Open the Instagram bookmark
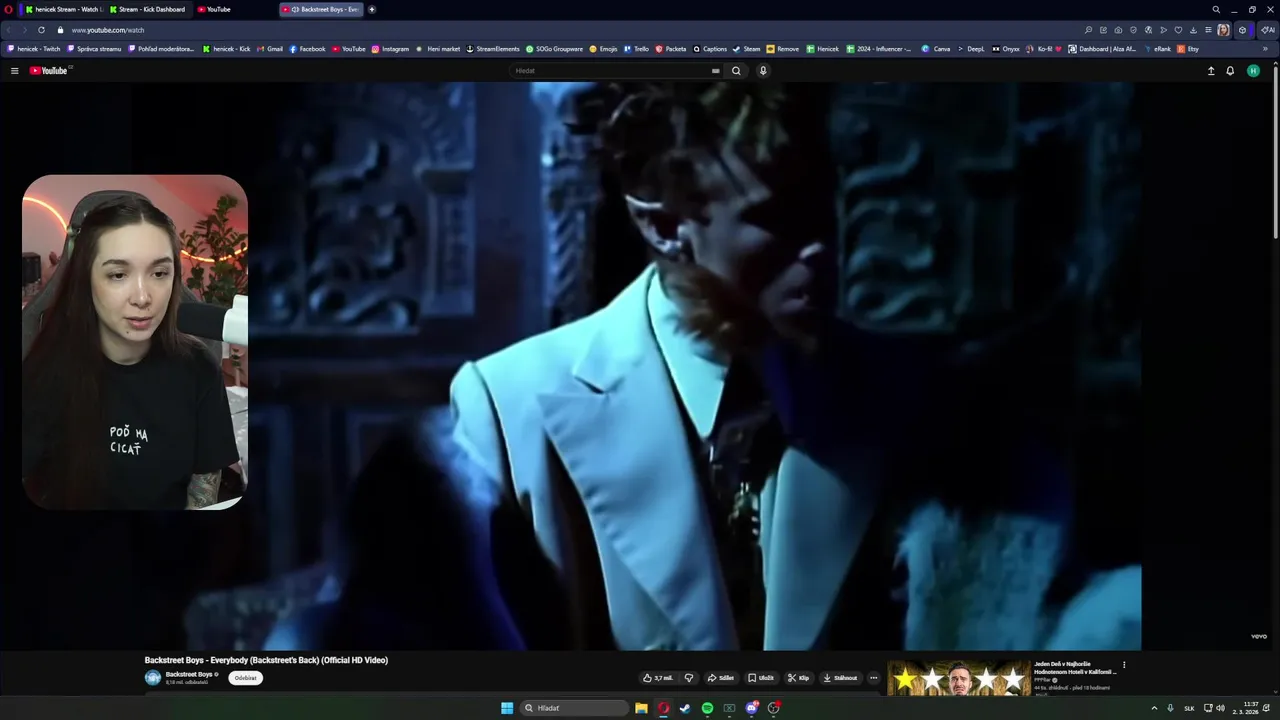1280x720 pixels. tap(390, 49)
